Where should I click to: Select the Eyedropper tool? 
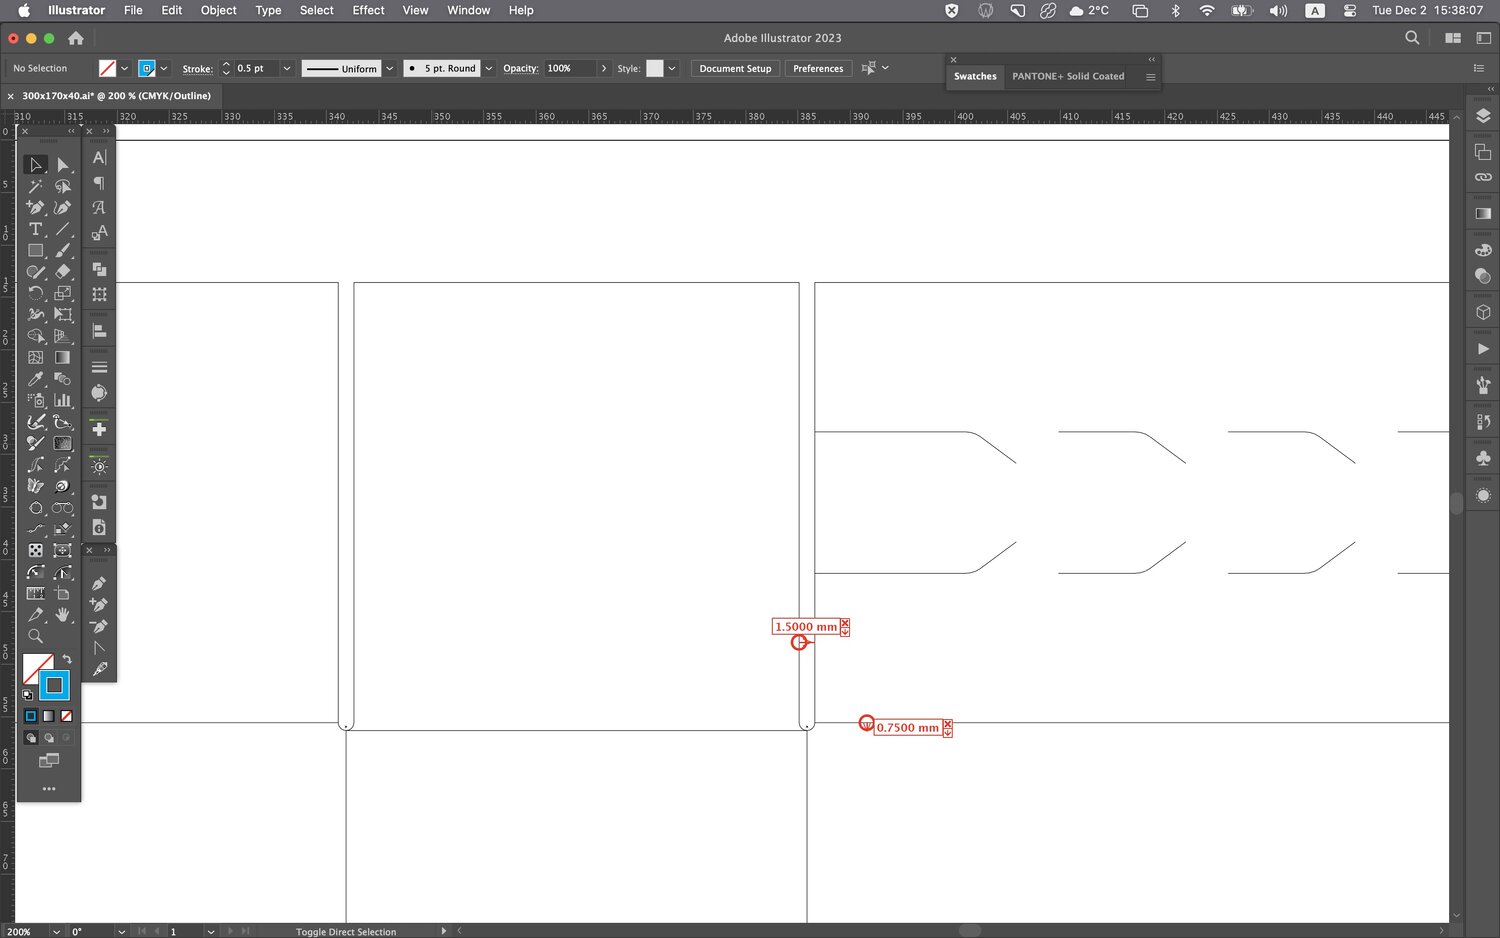pos(36,379)
